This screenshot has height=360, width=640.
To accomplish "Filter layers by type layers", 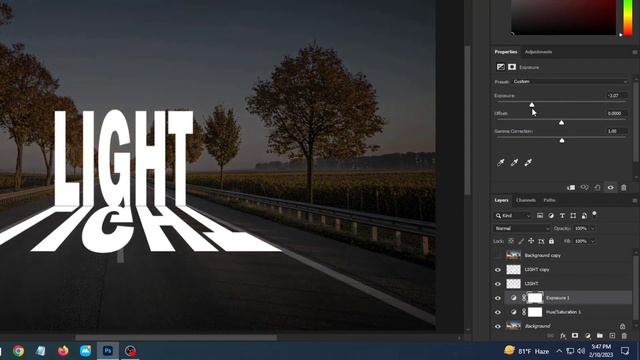I will (x=562, y=216).
